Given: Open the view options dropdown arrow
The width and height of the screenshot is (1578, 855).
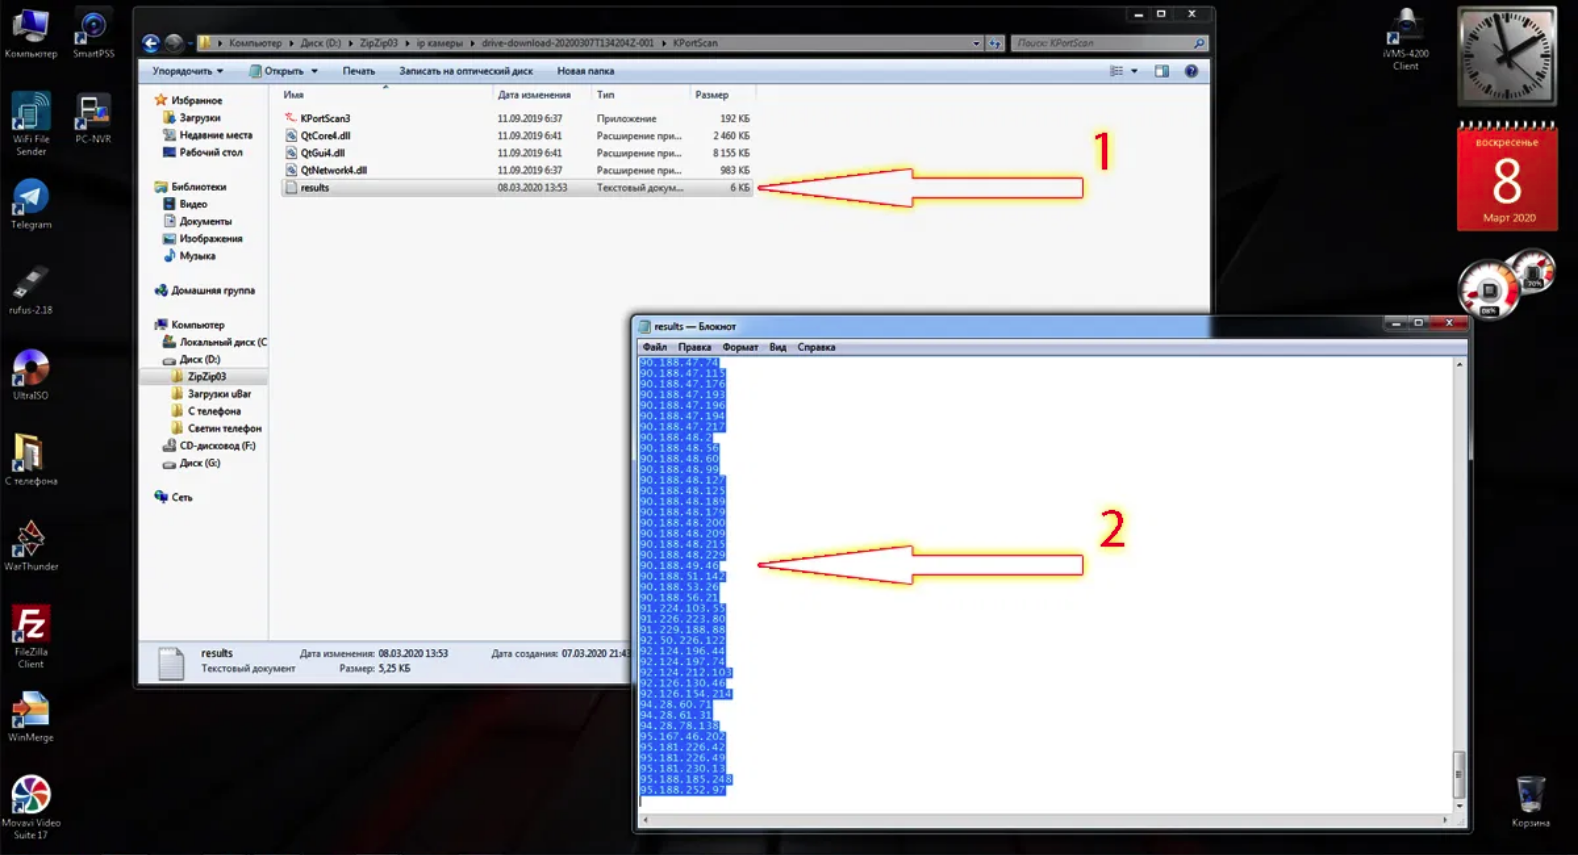Looking at the screenshot, I should (1134, 71).
